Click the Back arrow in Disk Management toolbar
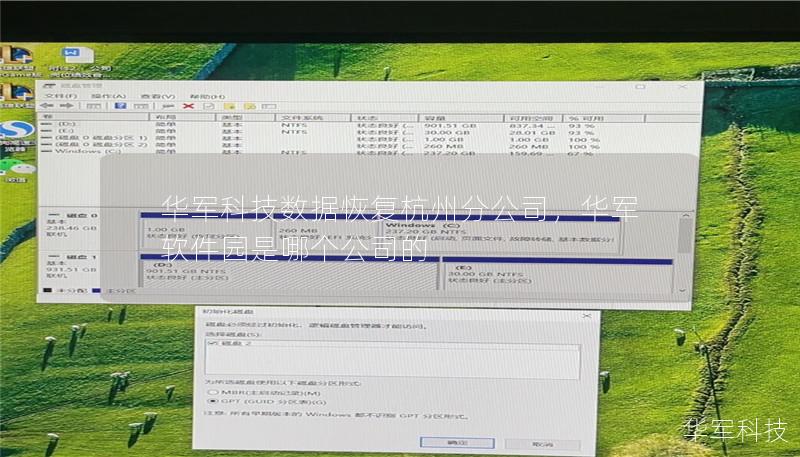 [47, 105]
